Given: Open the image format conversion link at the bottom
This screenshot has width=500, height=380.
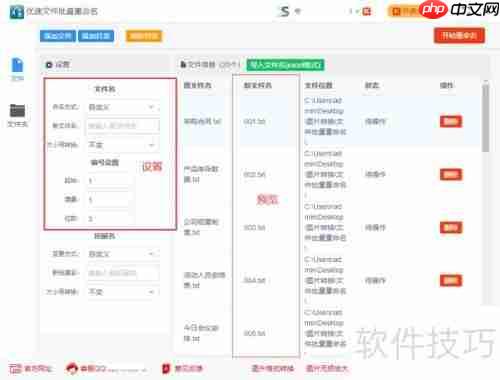Looking at the screenshot, I should 273,368.
